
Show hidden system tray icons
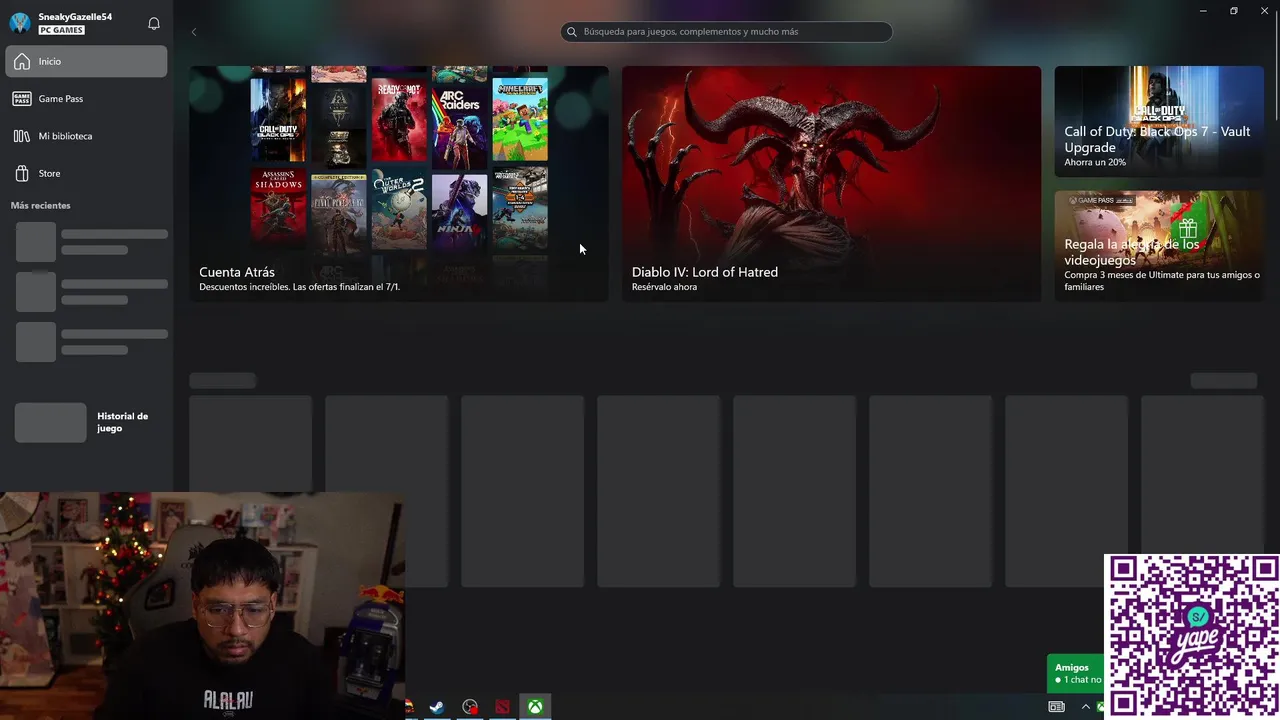tap(1085, 707)
